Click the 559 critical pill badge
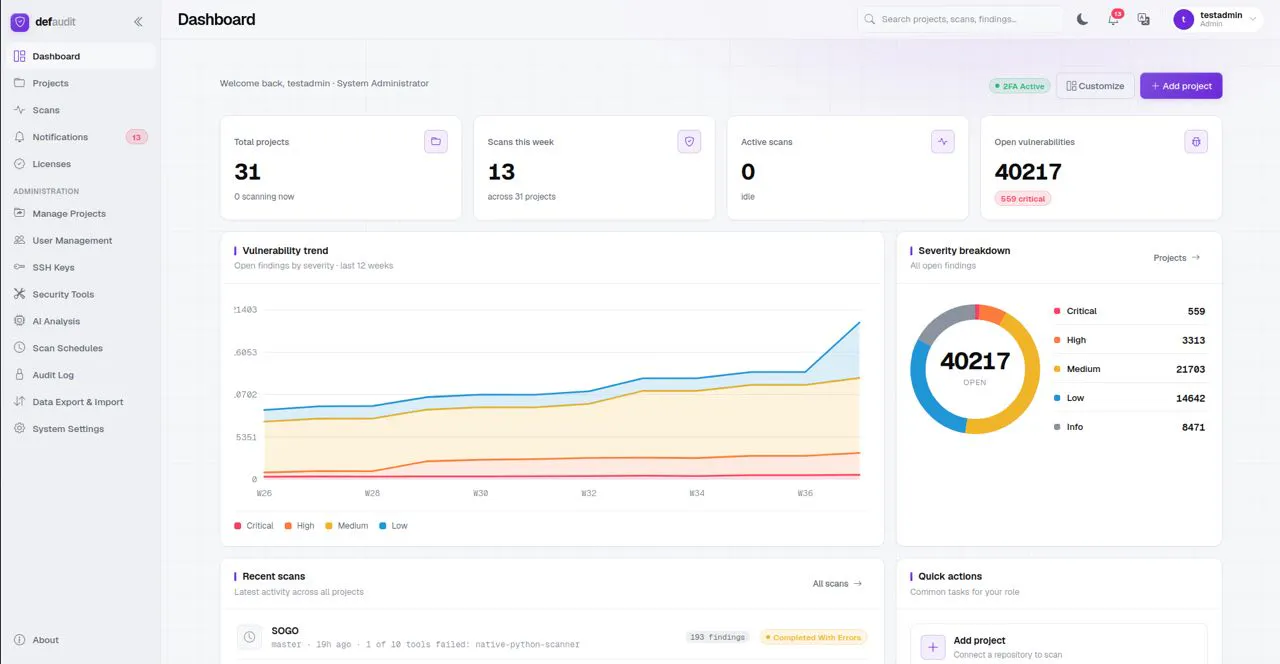This screenshot has width=1280, height=664. click(x=1023, y=199)
